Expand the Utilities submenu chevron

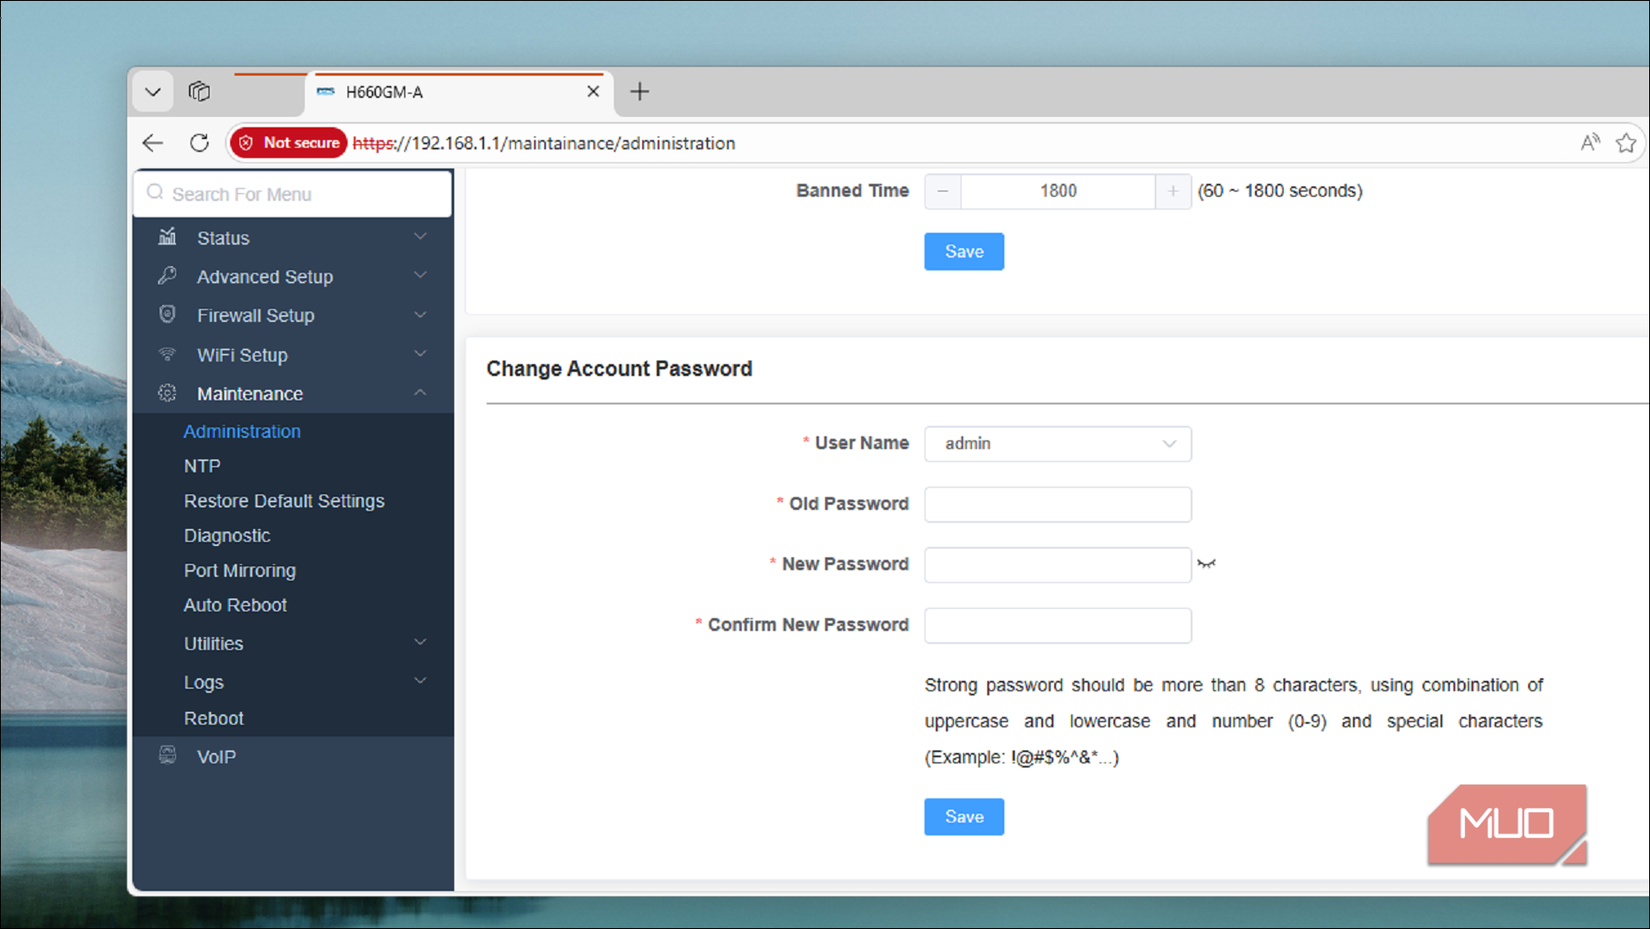point(420,642)
